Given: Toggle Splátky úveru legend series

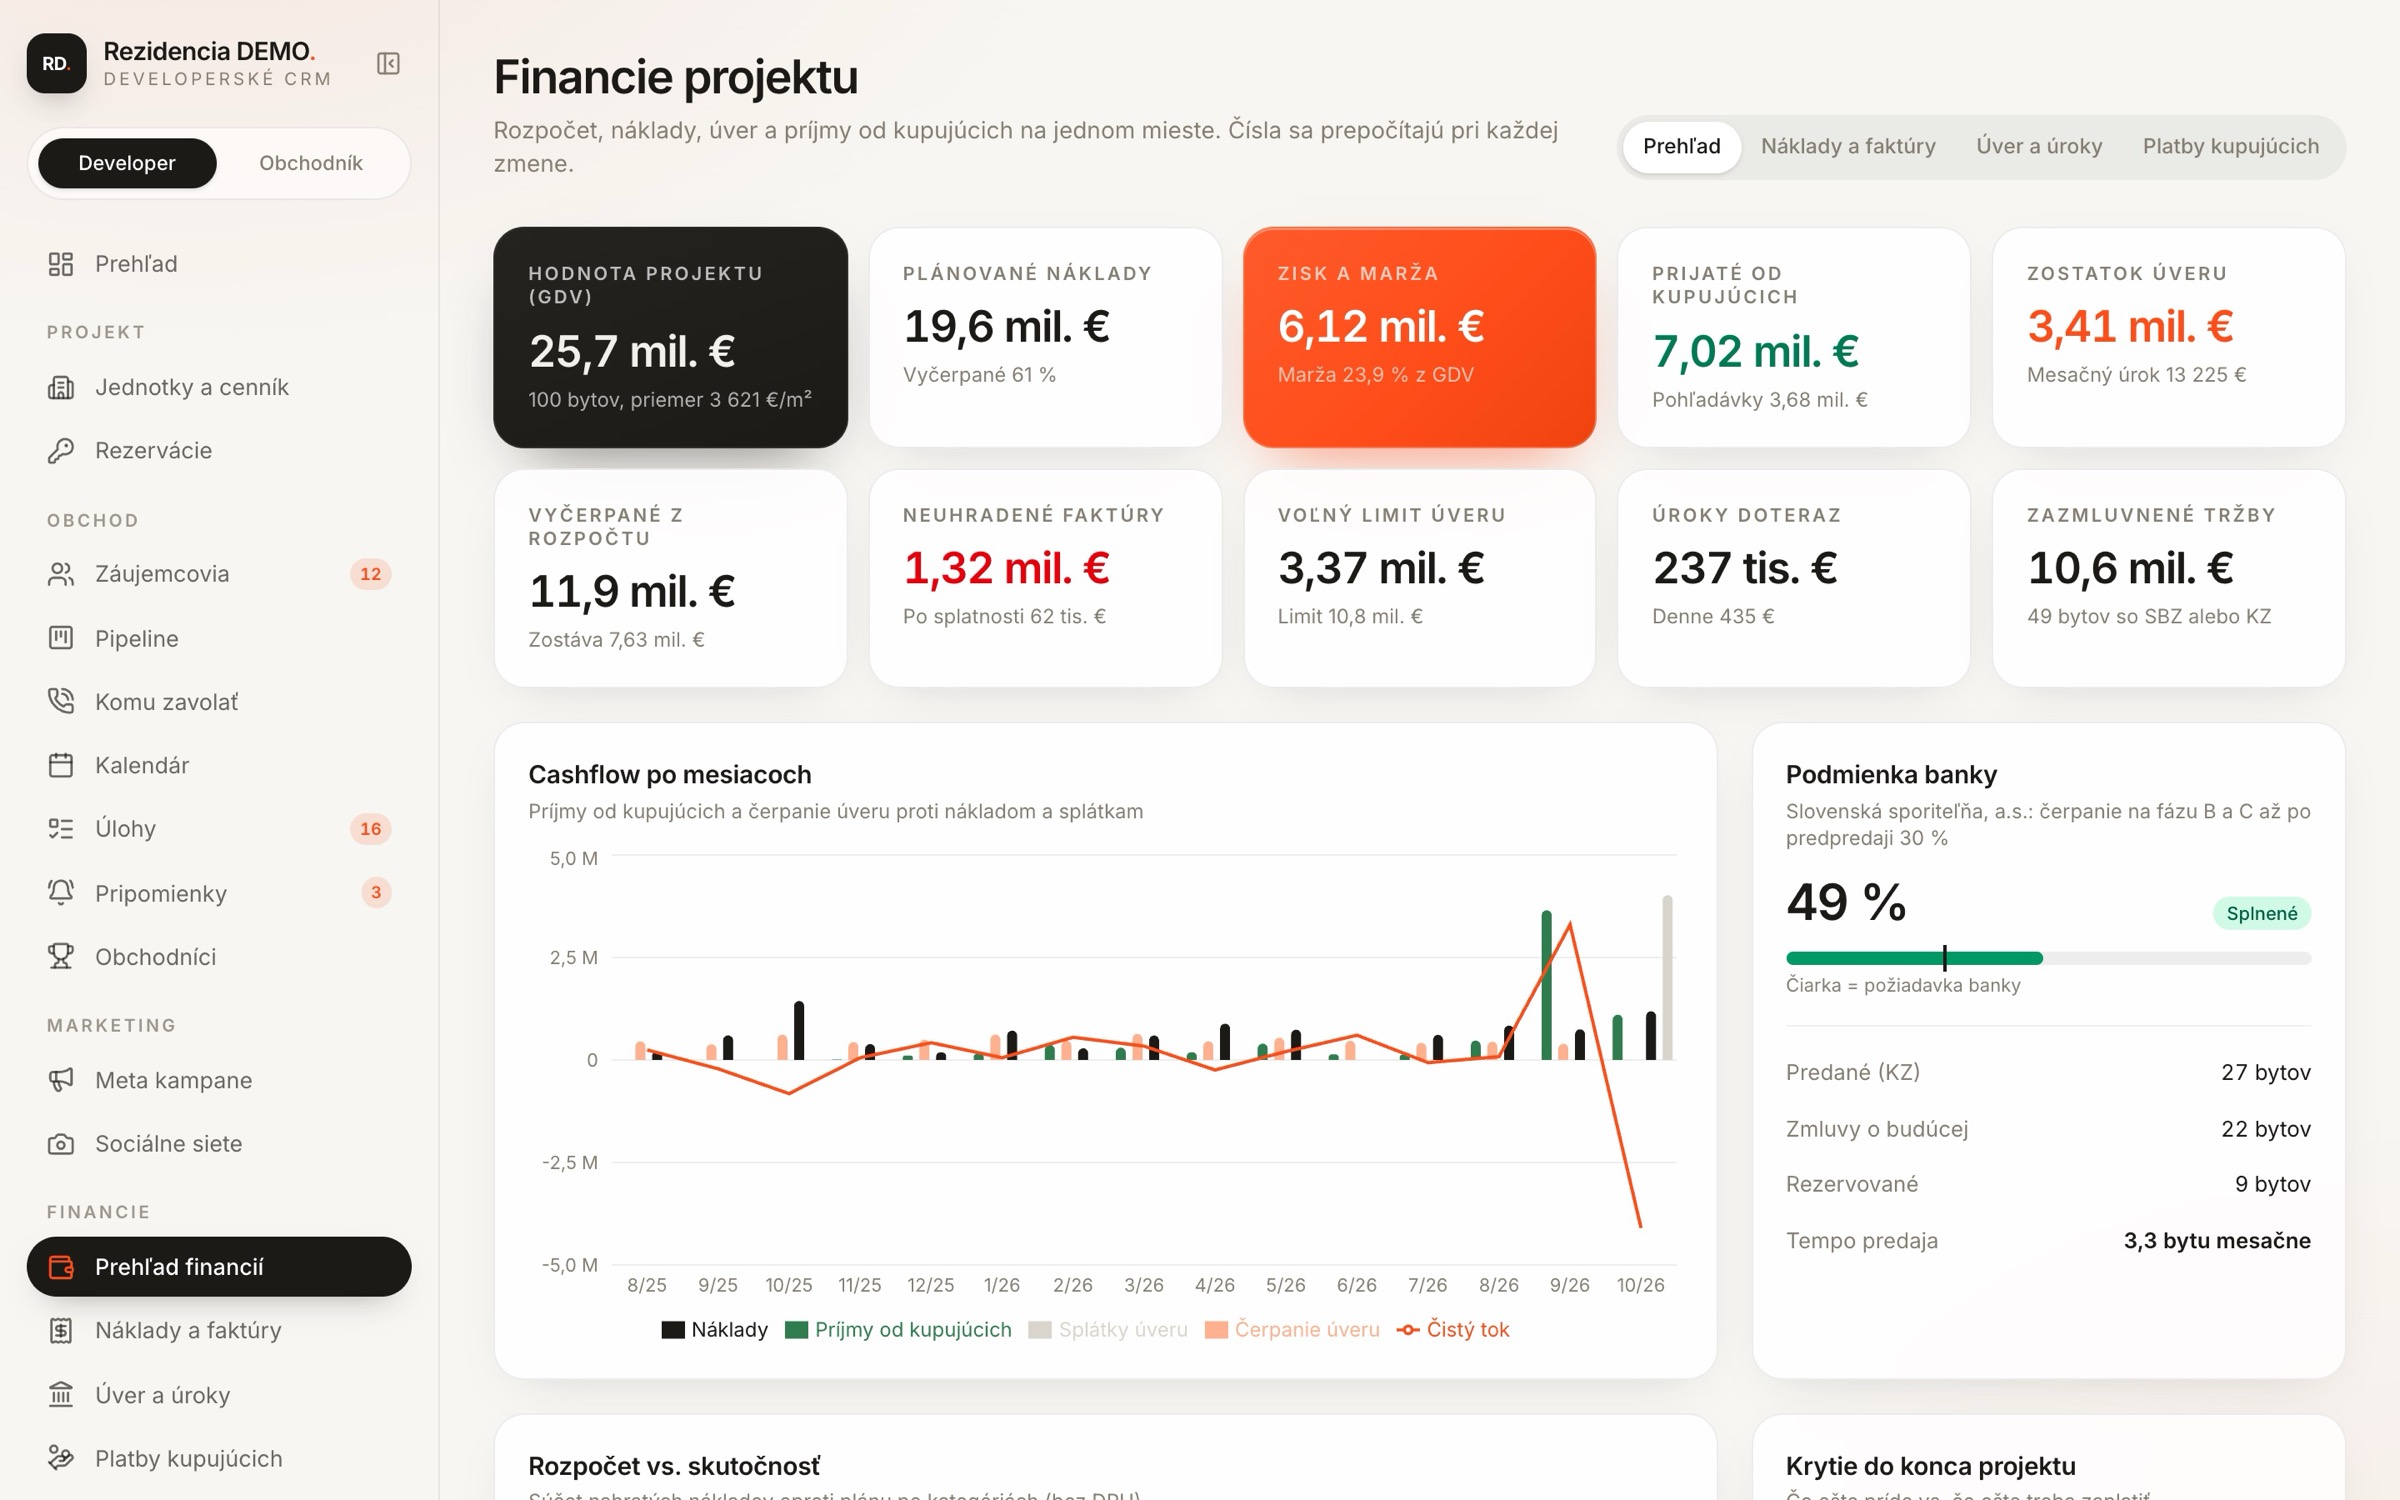Looking at the screenshot, I should coord(1108,1330).
